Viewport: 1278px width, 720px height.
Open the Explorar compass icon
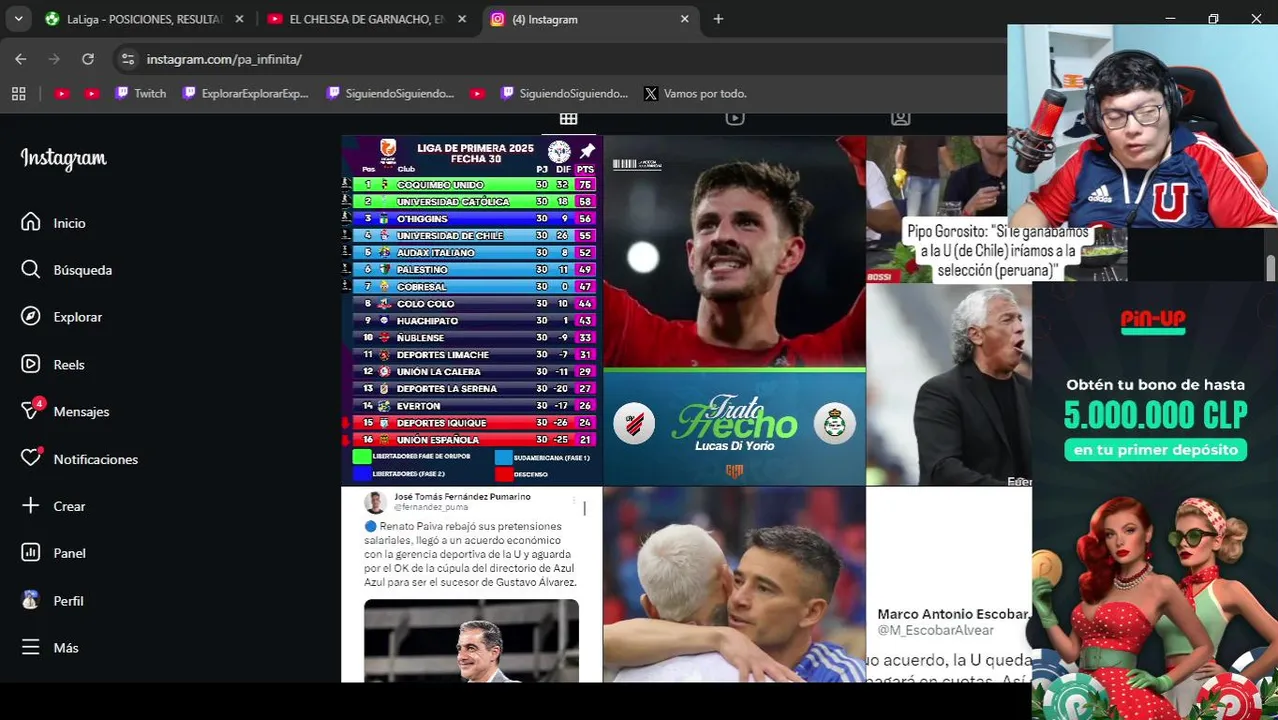coord(31,316)
